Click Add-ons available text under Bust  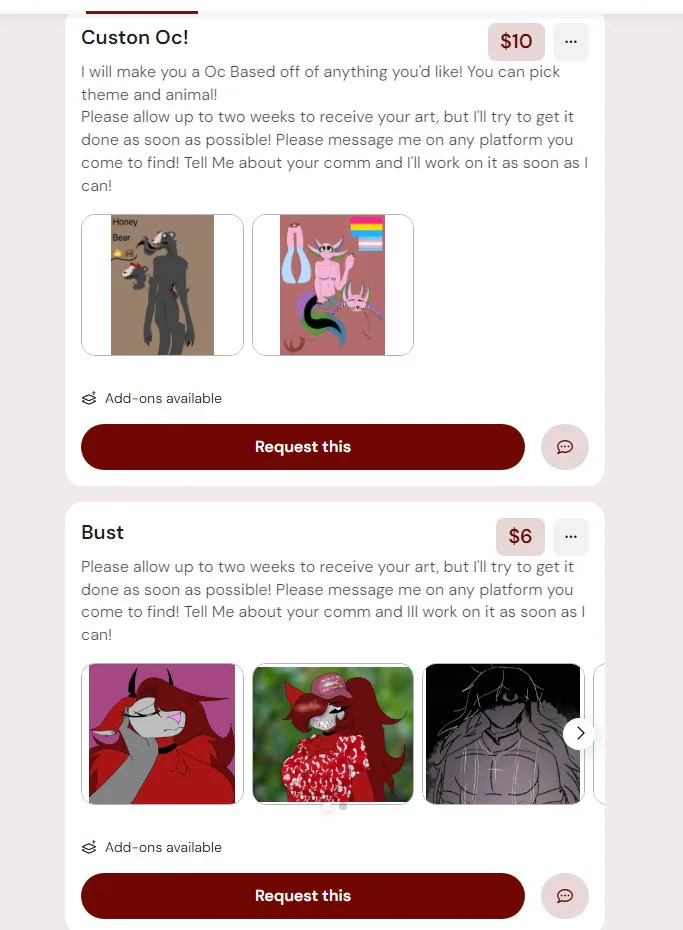(x=164, y=848)
